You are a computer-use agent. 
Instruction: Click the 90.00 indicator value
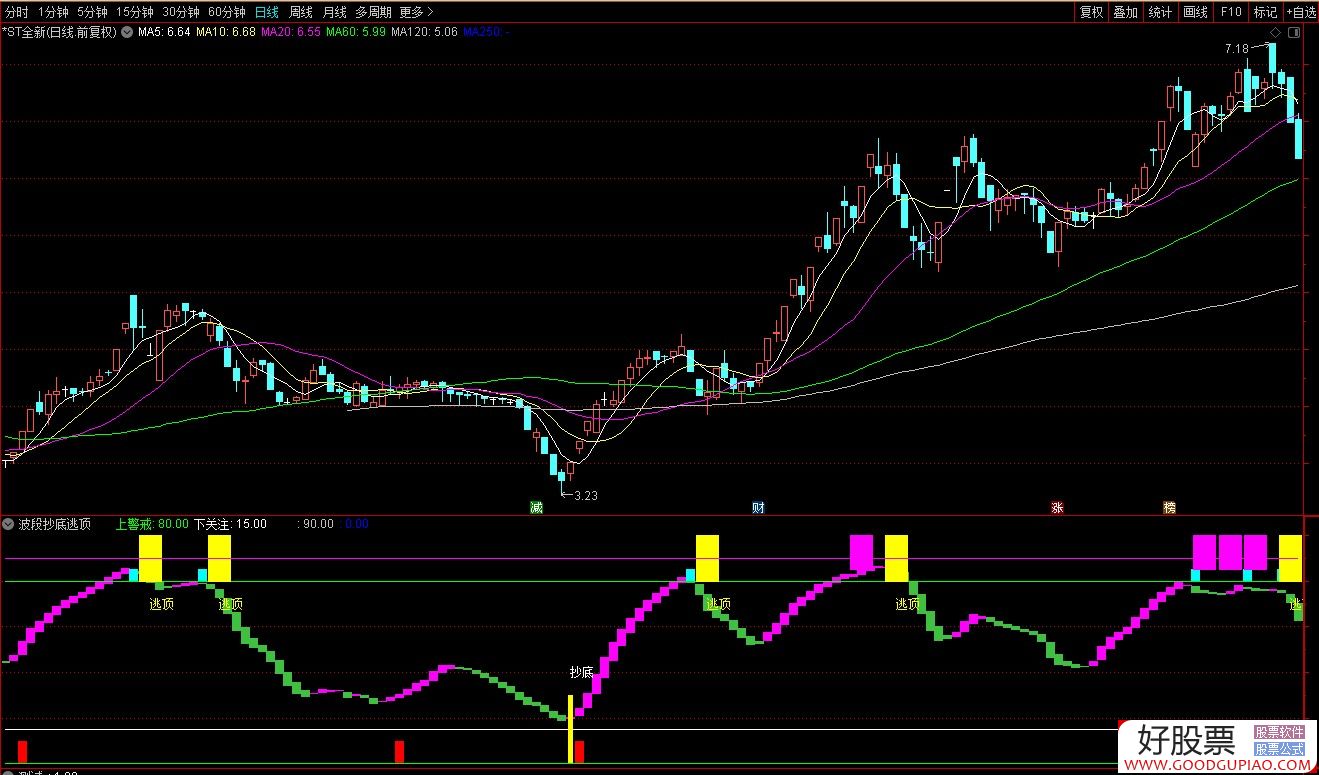(317, 523)
